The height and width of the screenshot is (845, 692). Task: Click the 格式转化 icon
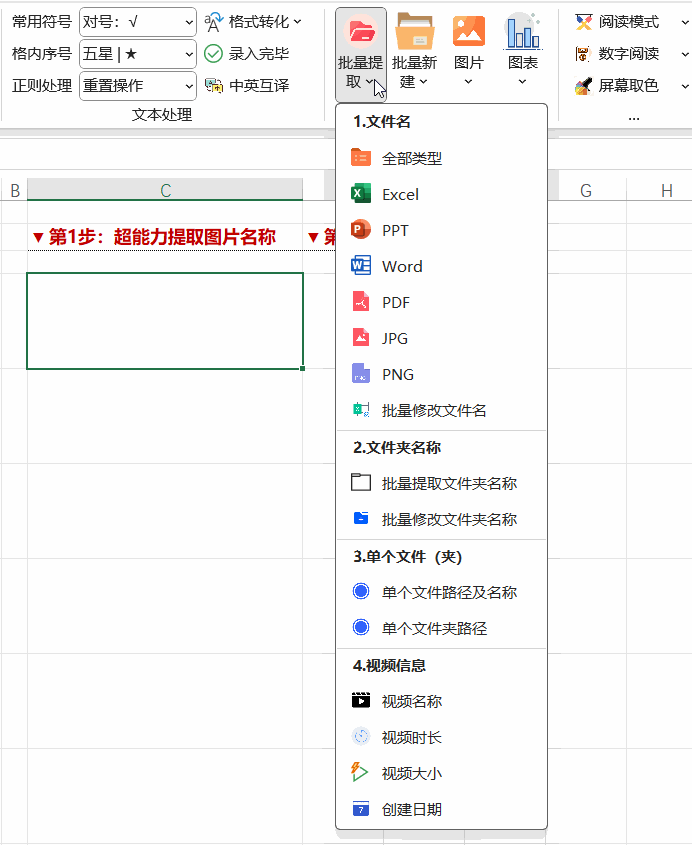pos(213,22)
